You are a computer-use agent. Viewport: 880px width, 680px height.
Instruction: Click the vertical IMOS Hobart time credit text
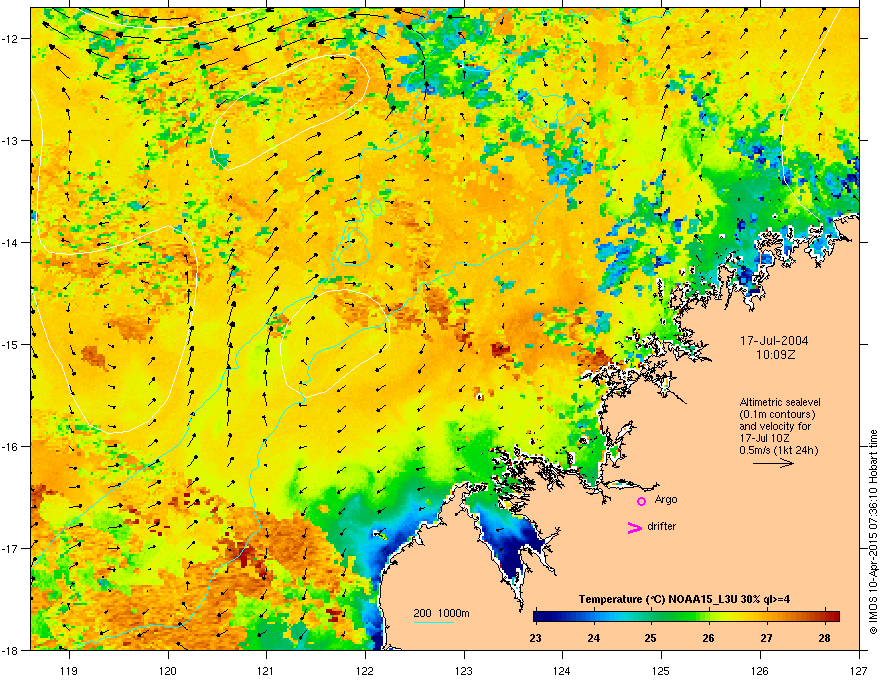point(873,532)
